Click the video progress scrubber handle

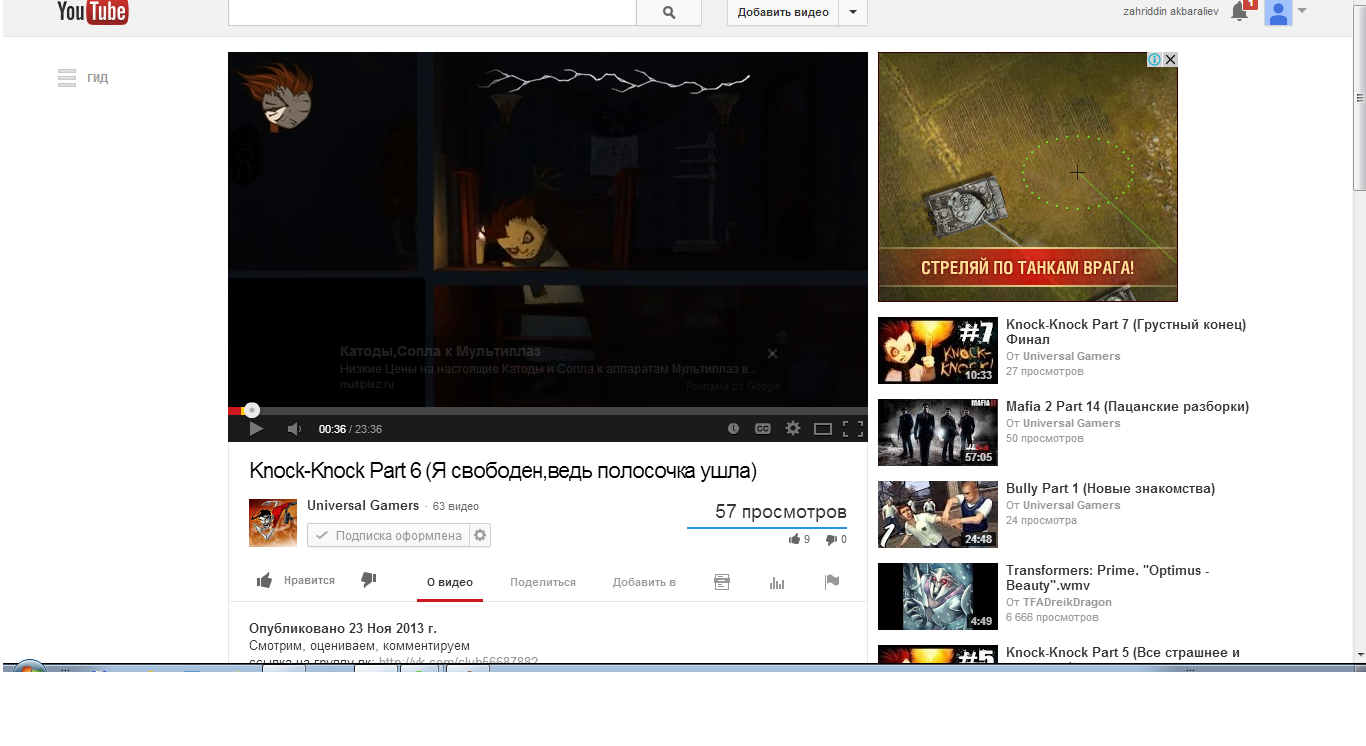tap(252, 410)
